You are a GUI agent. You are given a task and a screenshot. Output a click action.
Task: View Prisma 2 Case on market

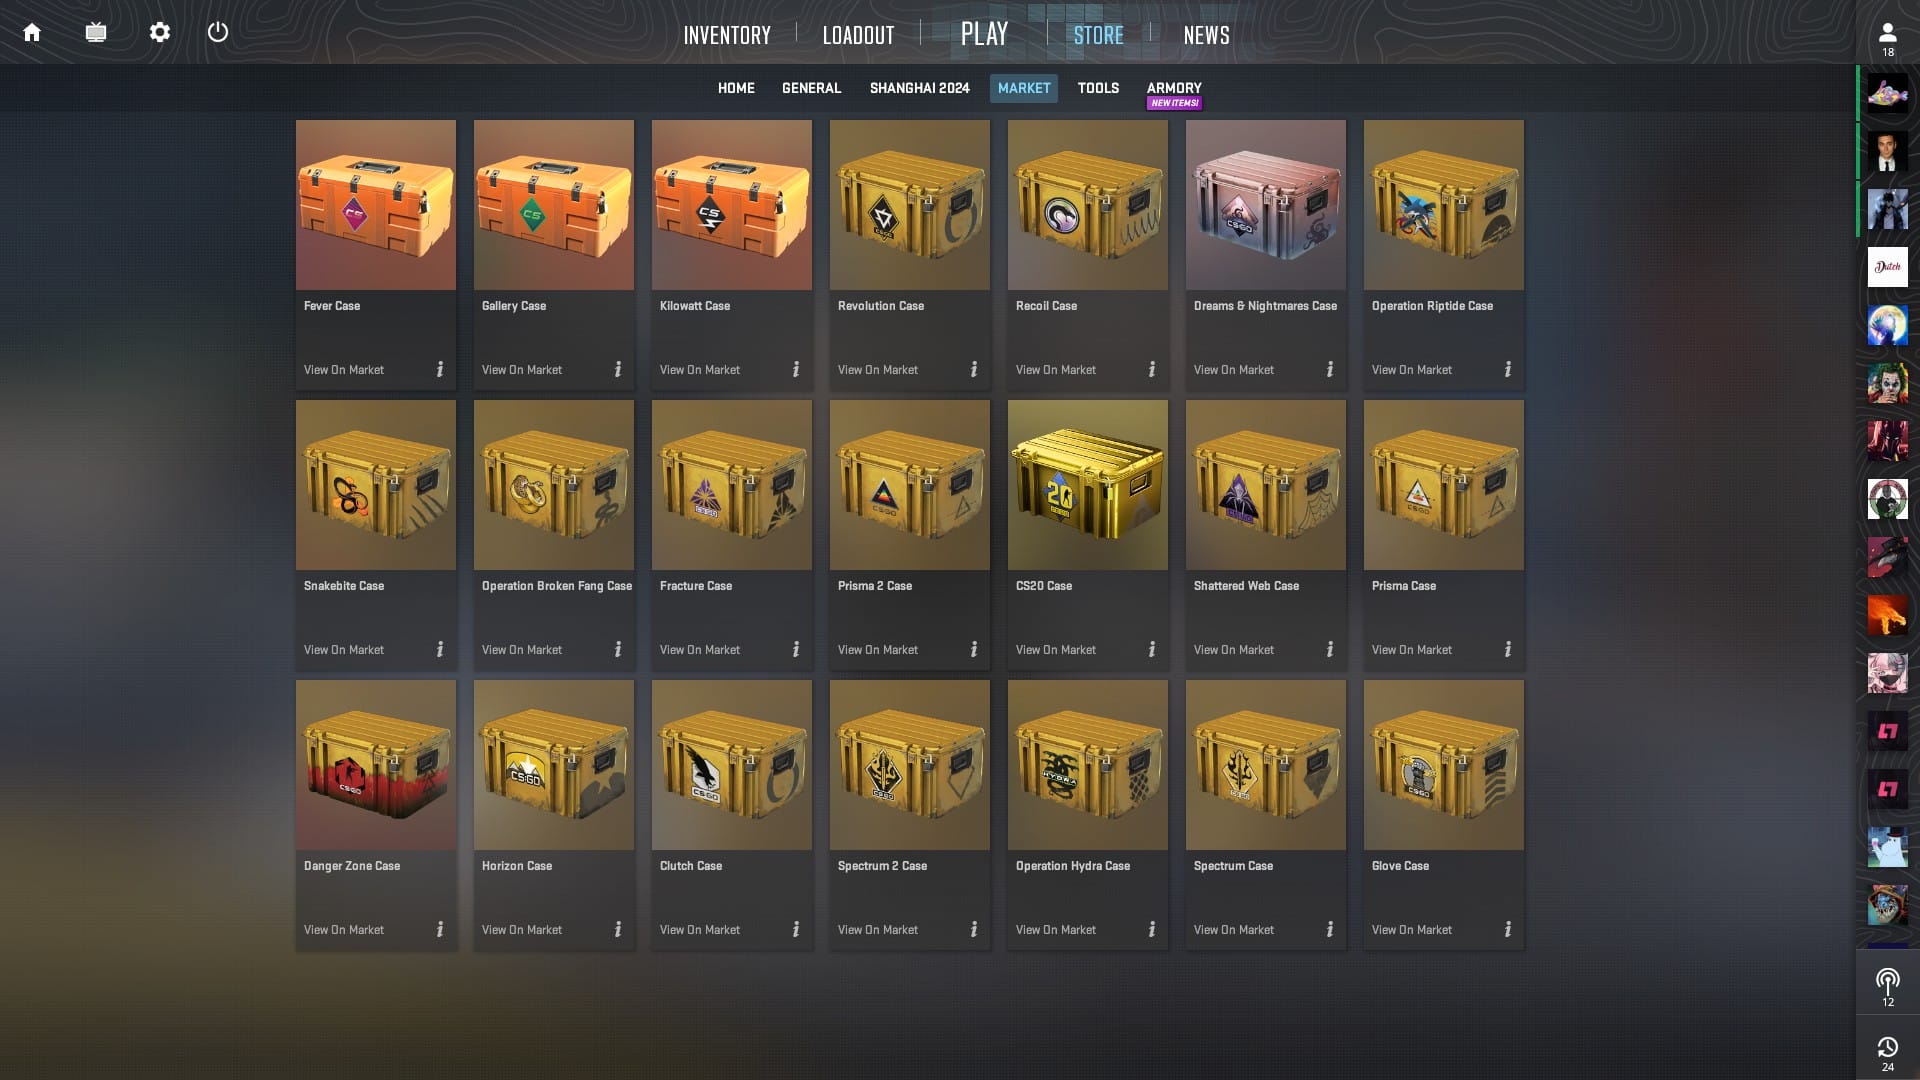coord(878,650)
